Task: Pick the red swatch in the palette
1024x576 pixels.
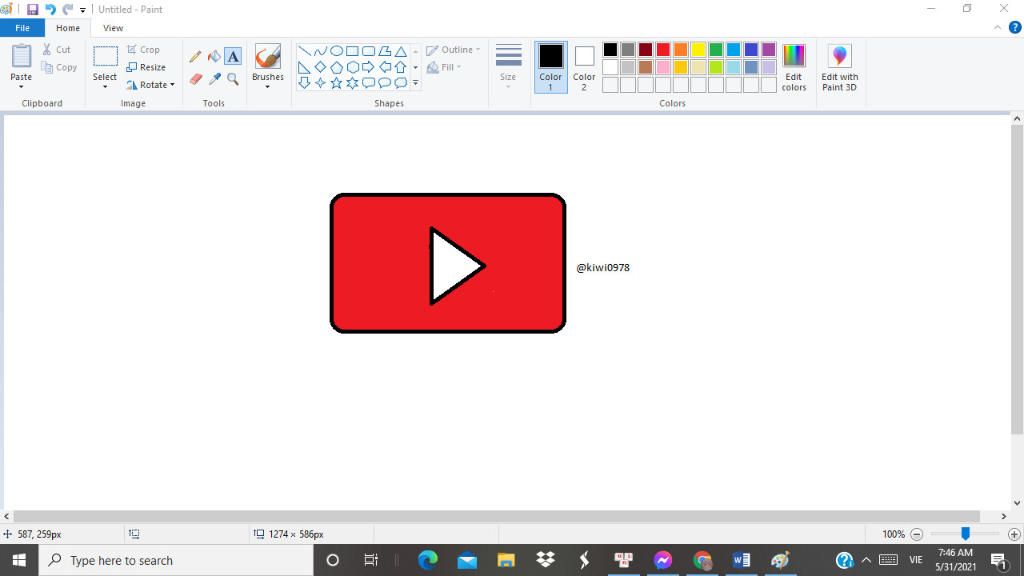Action: [663, 50]
